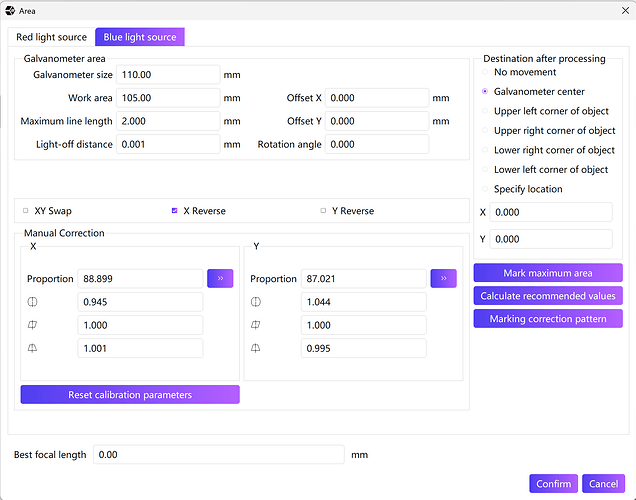The height and width of the screenshot is (500, 636).
Task: Uncheck the X Reverse checkbox
Action: (x=174, y=210)
